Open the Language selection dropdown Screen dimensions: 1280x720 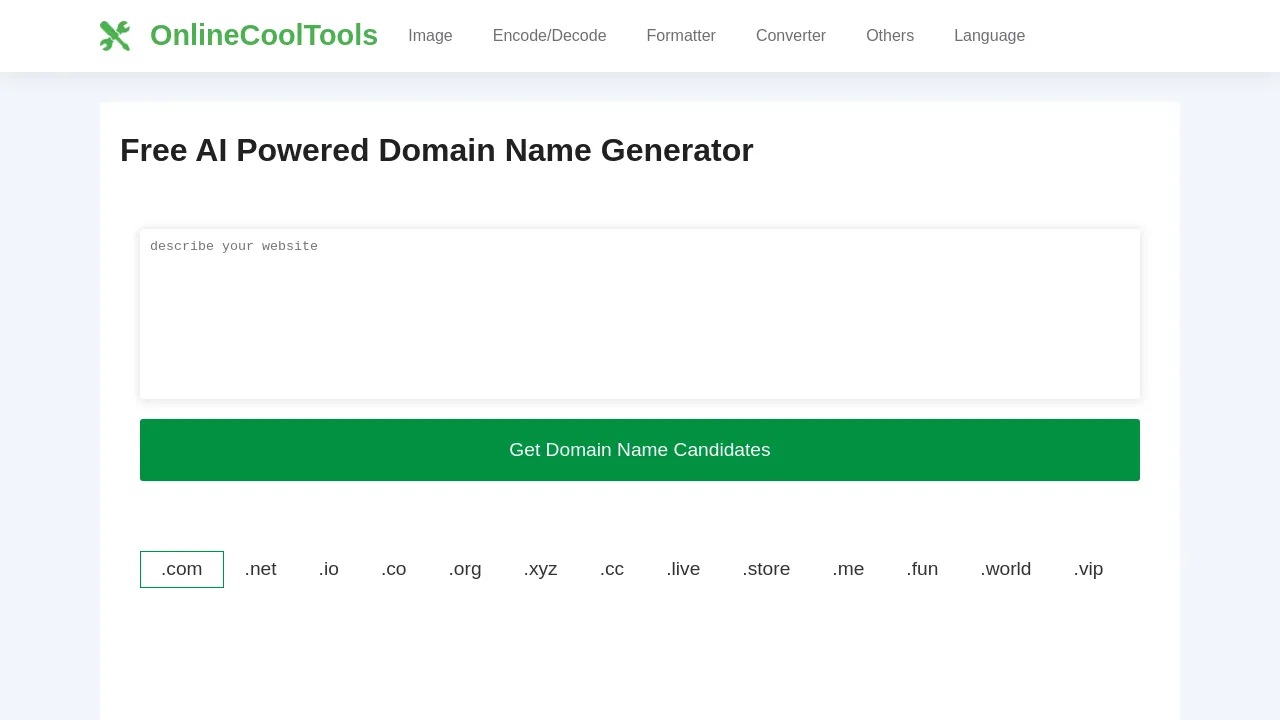click(989, 36)
